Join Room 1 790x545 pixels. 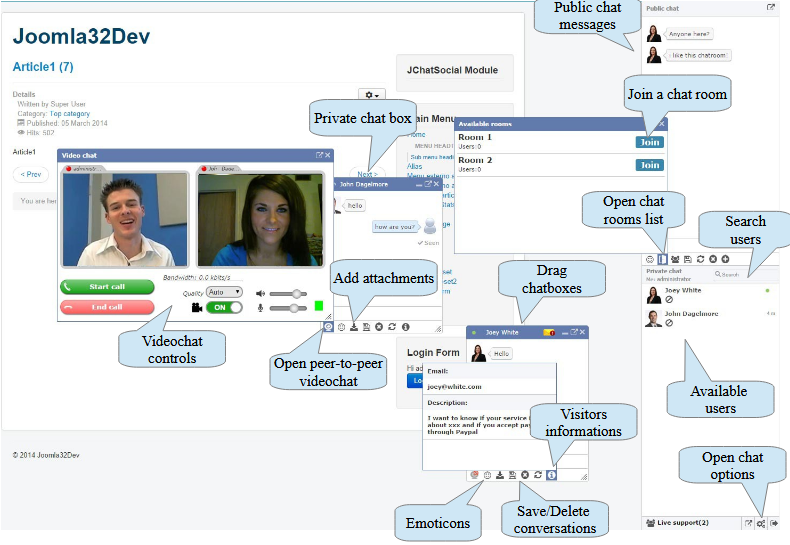coord(649,142)
